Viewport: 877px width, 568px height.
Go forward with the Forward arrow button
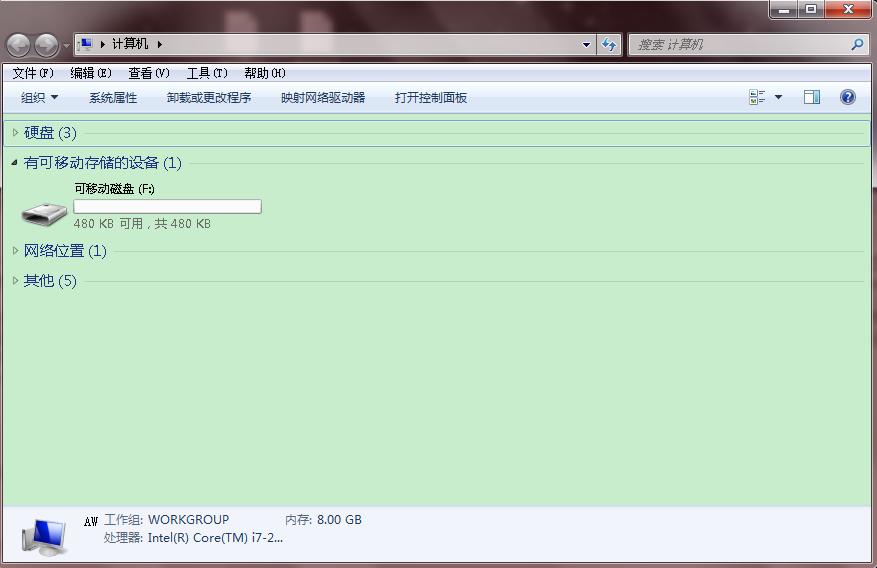click(x=46, y=45)
